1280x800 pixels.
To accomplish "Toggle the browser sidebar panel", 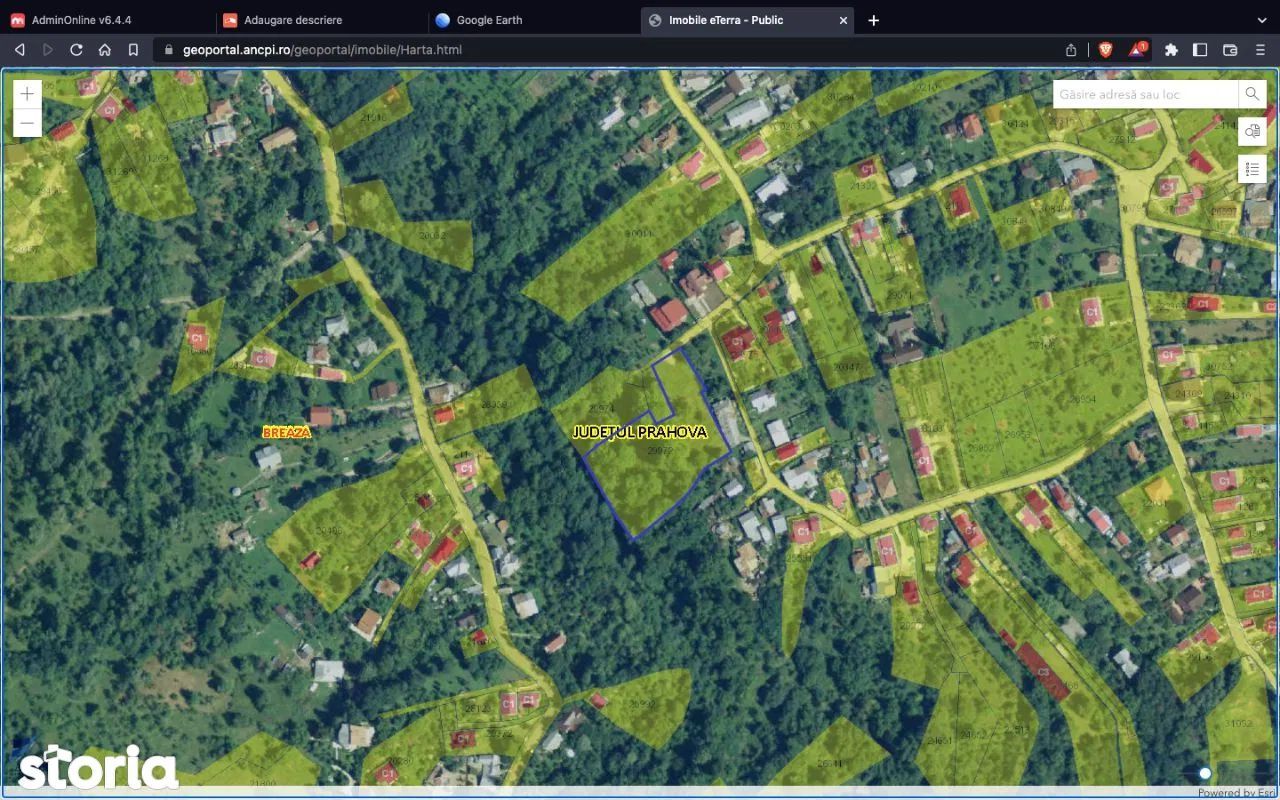I will point(1200,49).
